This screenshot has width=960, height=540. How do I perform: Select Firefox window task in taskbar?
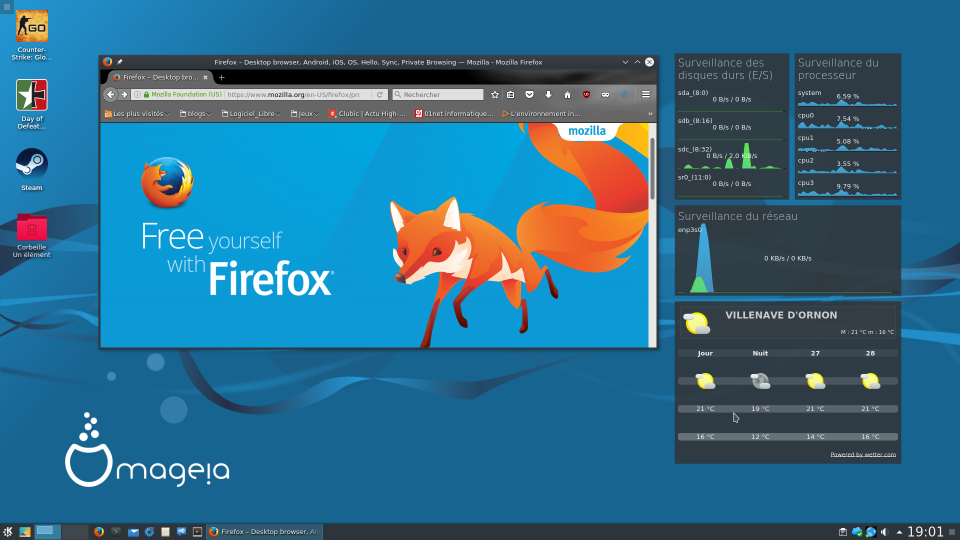264,531
